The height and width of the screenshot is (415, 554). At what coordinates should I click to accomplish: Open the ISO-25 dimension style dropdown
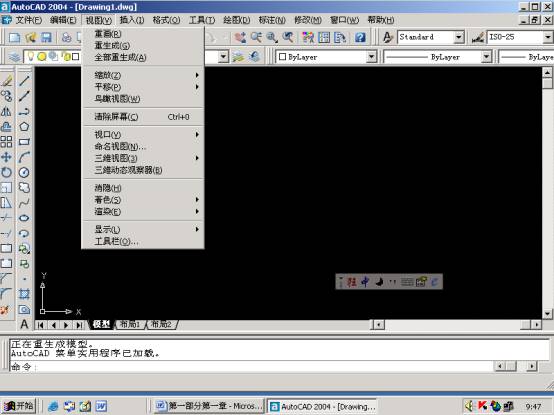(x=548, y=37)
